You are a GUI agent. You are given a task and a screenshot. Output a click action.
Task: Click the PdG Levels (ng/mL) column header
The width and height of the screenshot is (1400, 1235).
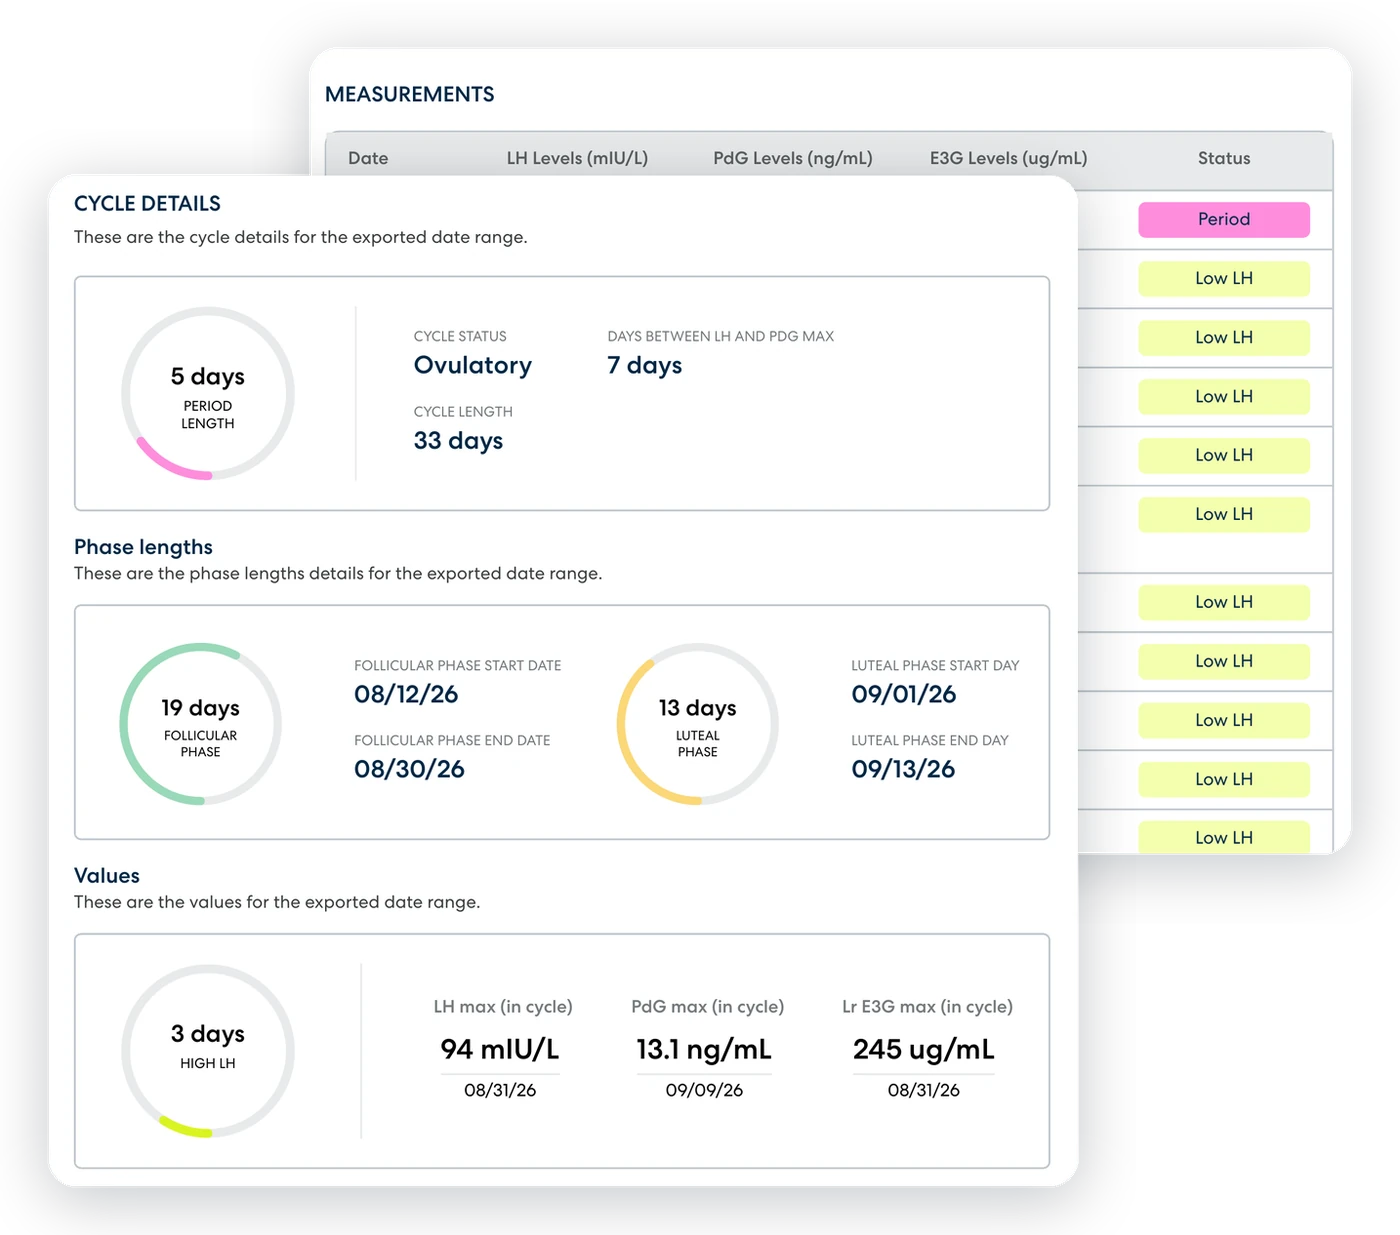coord(793,158)
